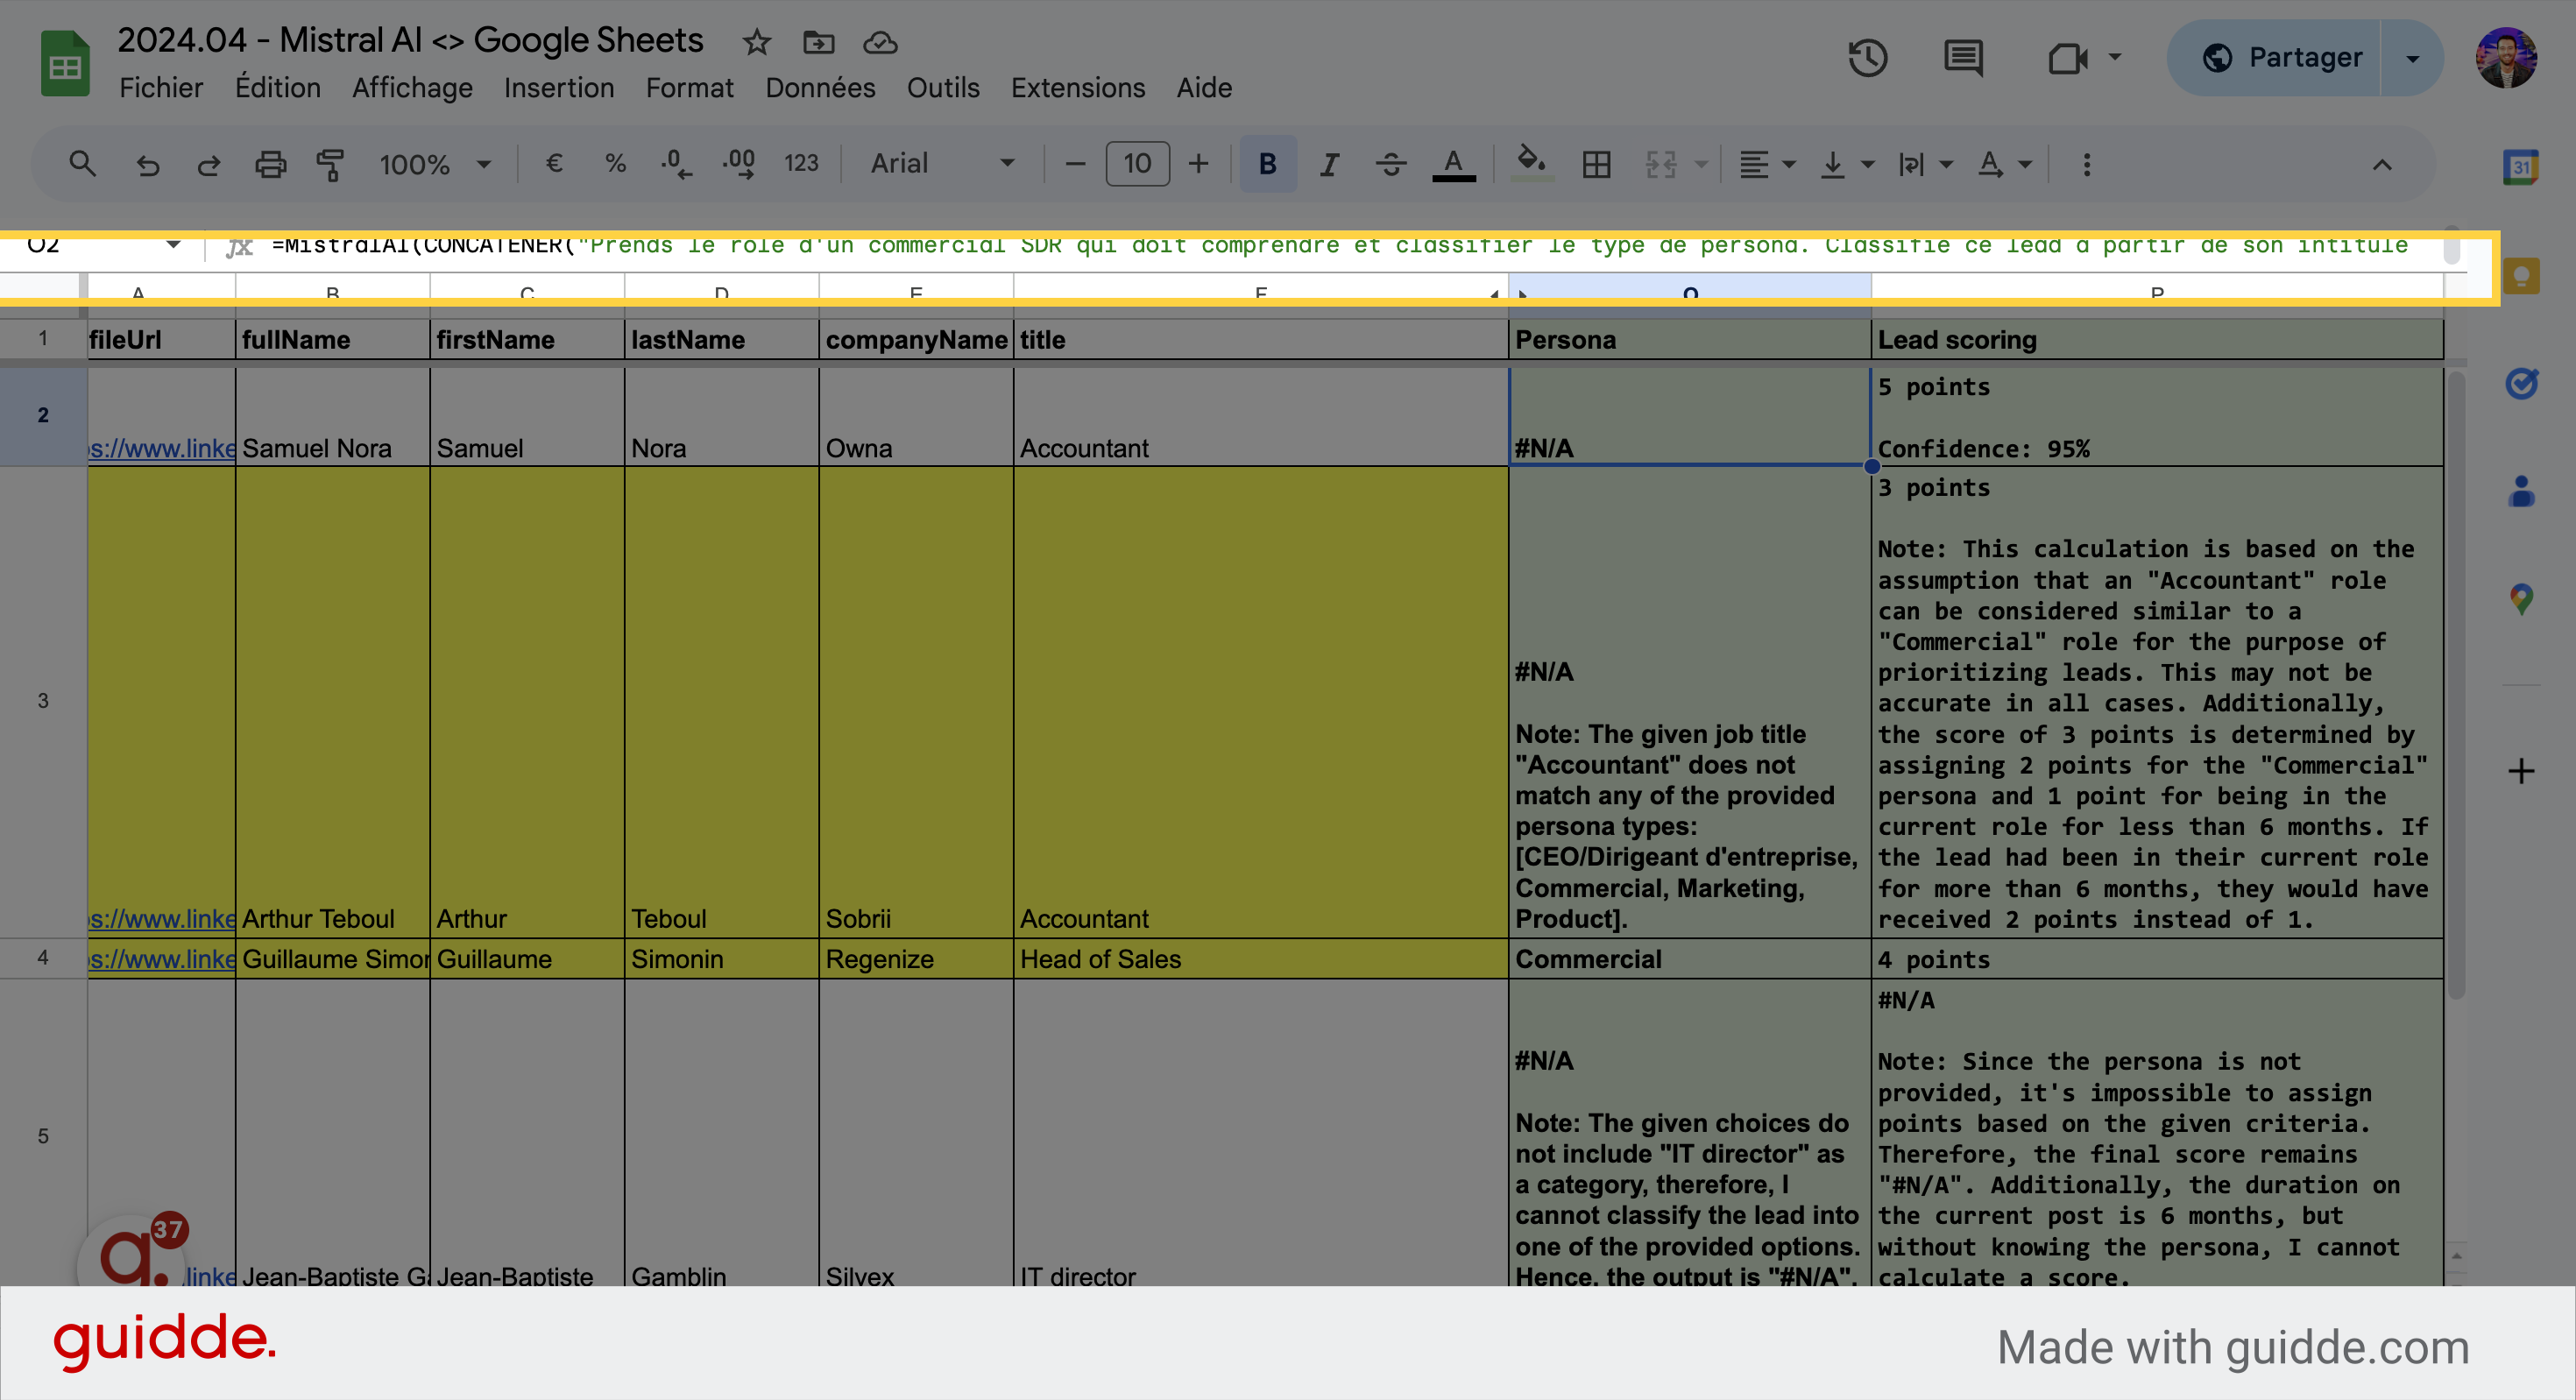Open version history clock icon
Image resolution: width=2576 pixels, height=1400 pixels.
[1867, 58]
